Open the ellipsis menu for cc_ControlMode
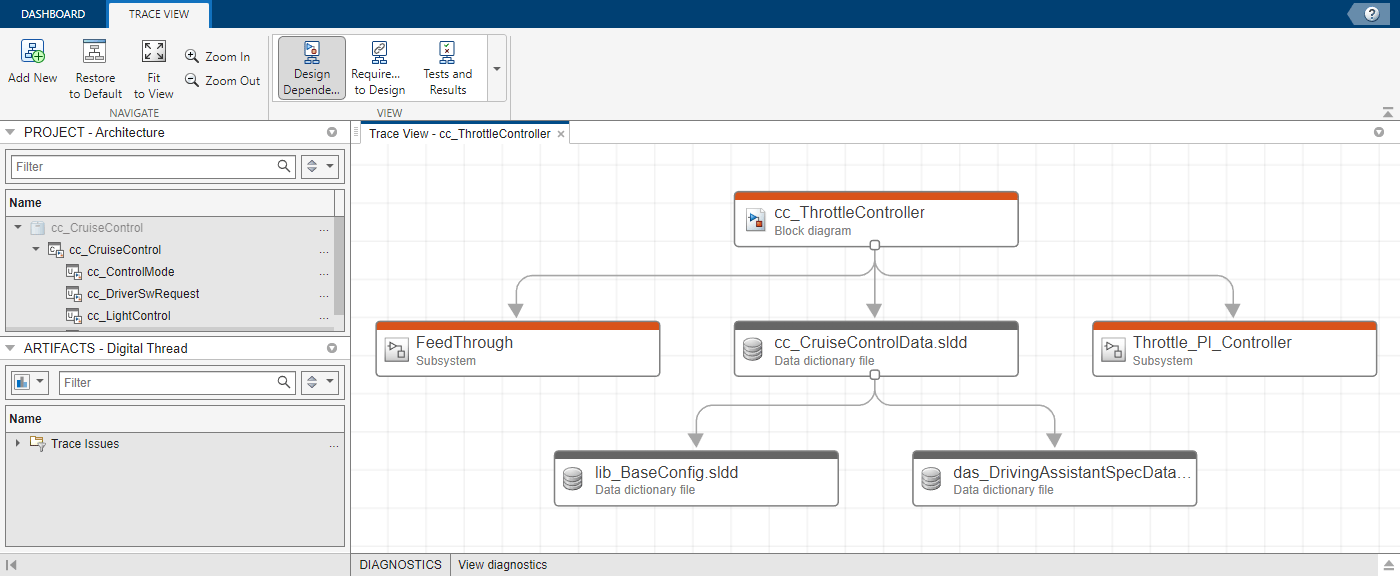 point(323,272)
